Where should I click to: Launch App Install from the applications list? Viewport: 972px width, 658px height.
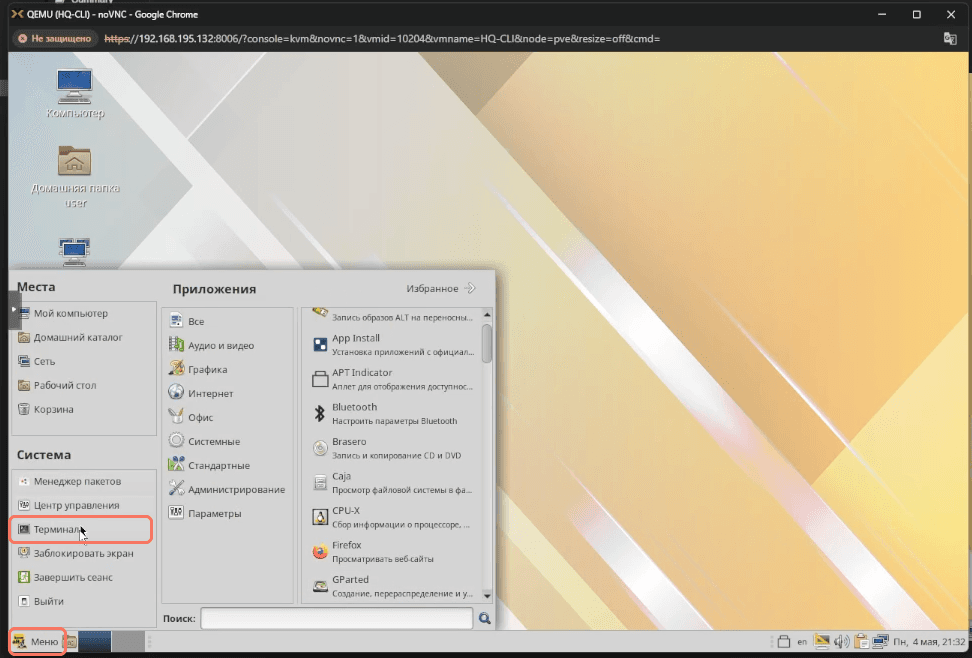click(x=392, y=344)
